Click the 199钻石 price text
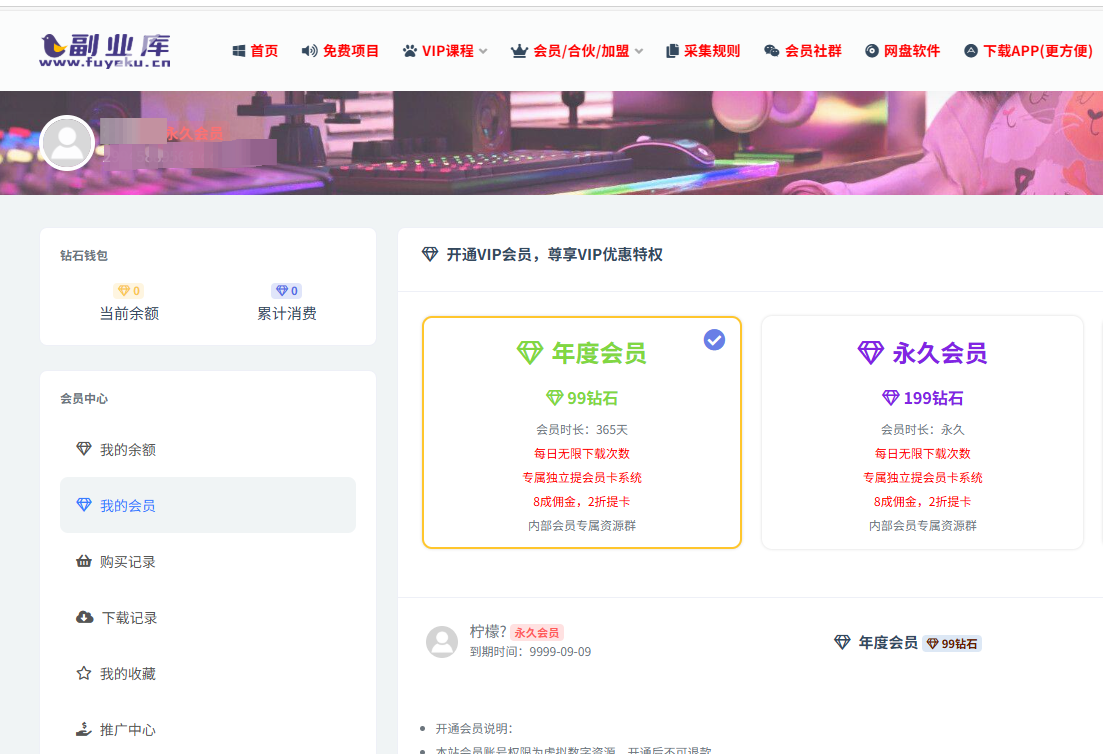The width and height of the screenshot is (1103, 754). pyautogui.click(x=933, y=398)
